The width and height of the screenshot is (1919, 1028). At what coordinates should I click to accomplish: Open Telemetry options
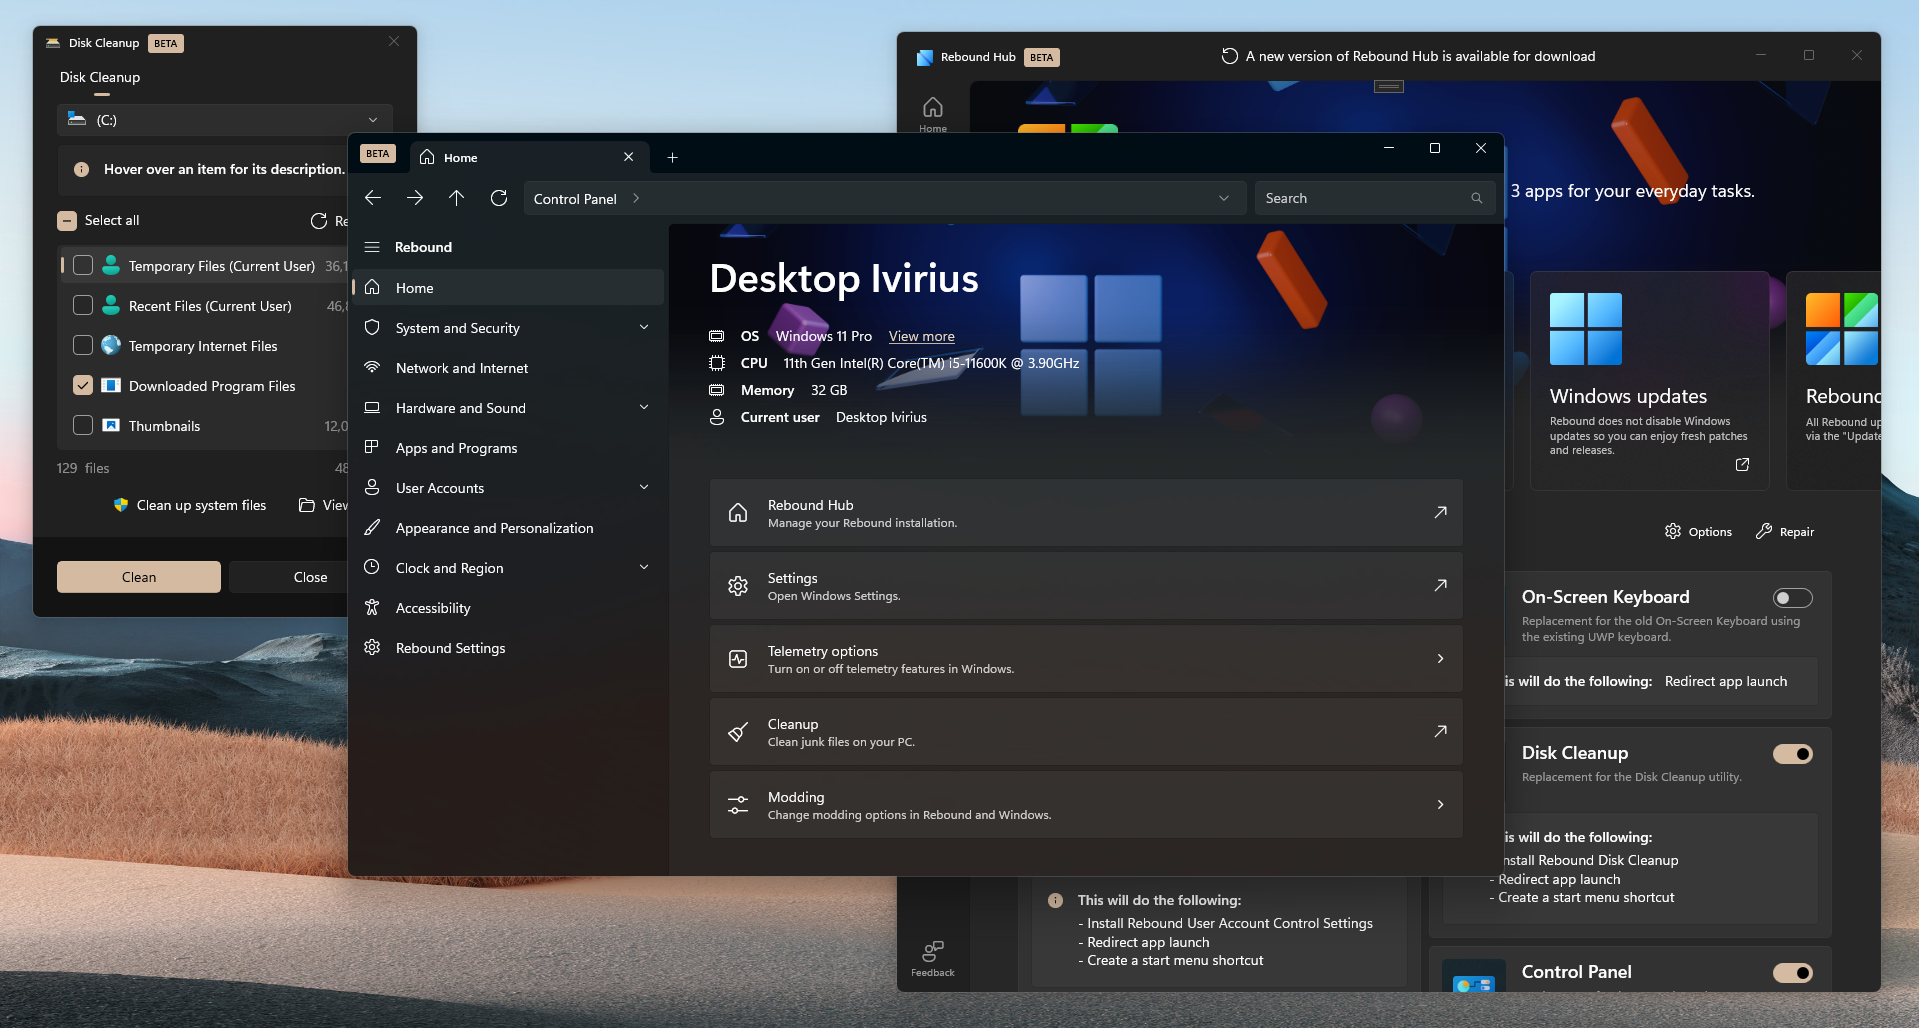(x=1086, y=659)
